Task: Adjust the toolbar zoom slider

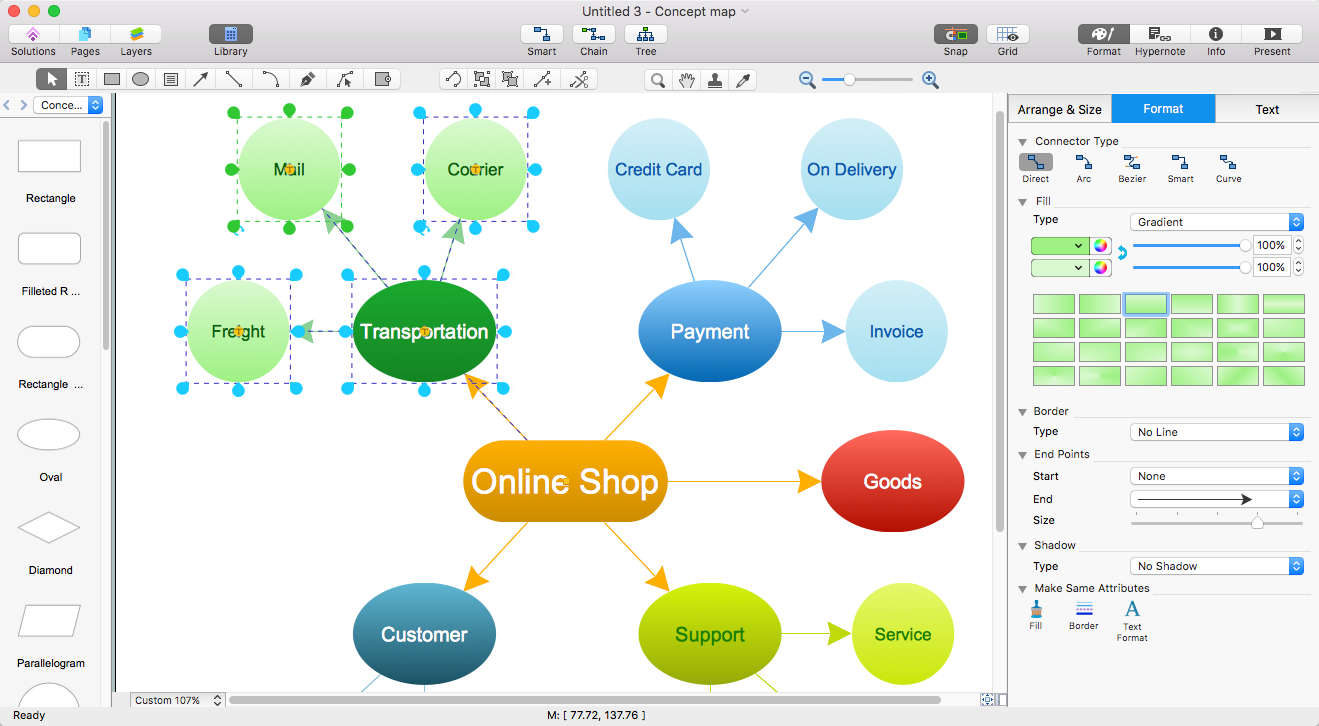Action: point(849,80)
